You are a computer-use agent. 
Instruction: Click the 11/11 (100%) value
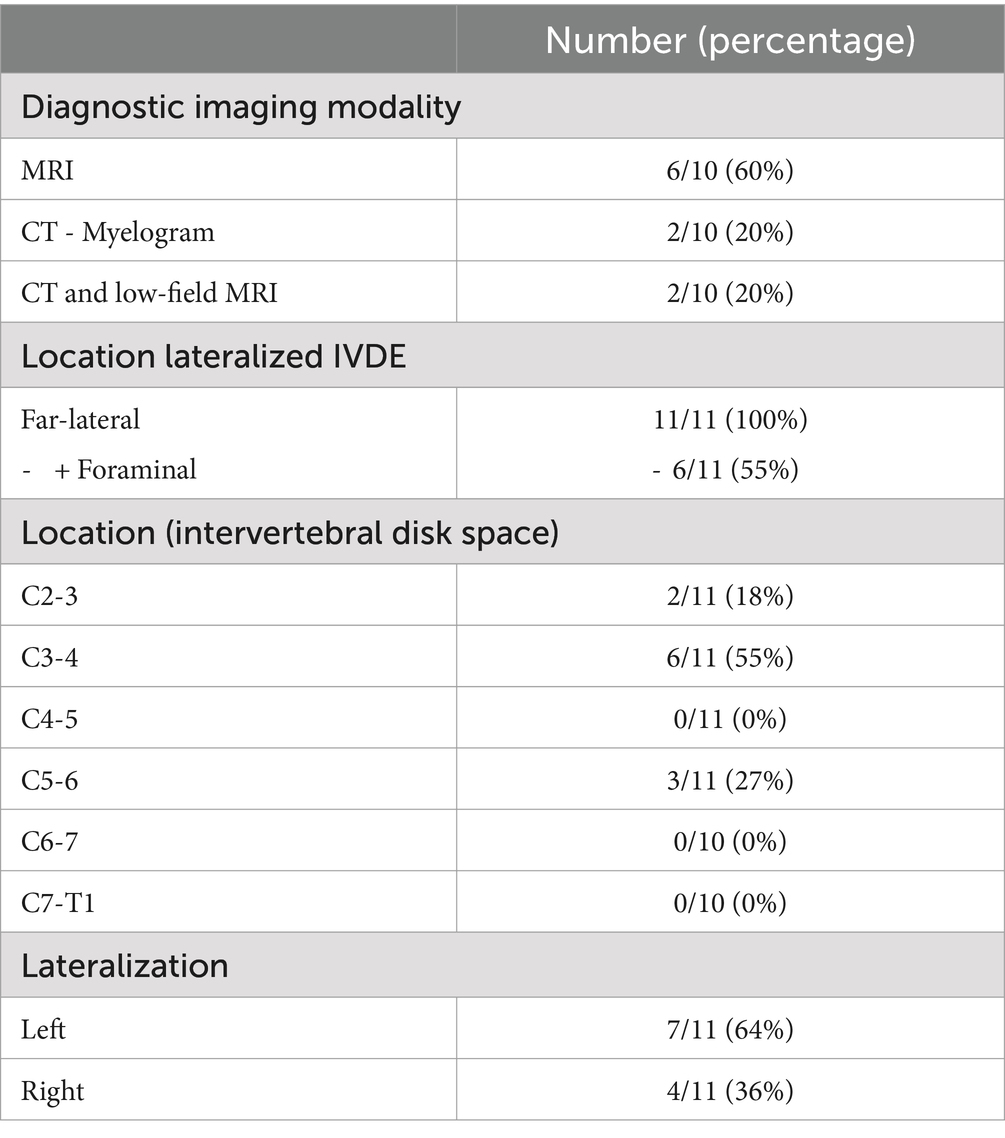coord(730,419)
